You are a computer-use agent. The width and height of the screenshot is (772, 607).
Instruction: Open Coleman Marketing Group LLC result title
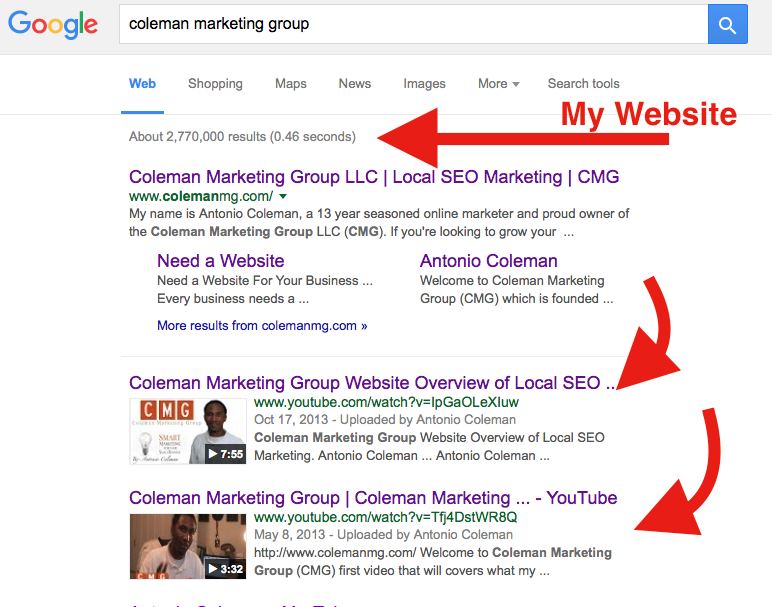coord(374,177)
